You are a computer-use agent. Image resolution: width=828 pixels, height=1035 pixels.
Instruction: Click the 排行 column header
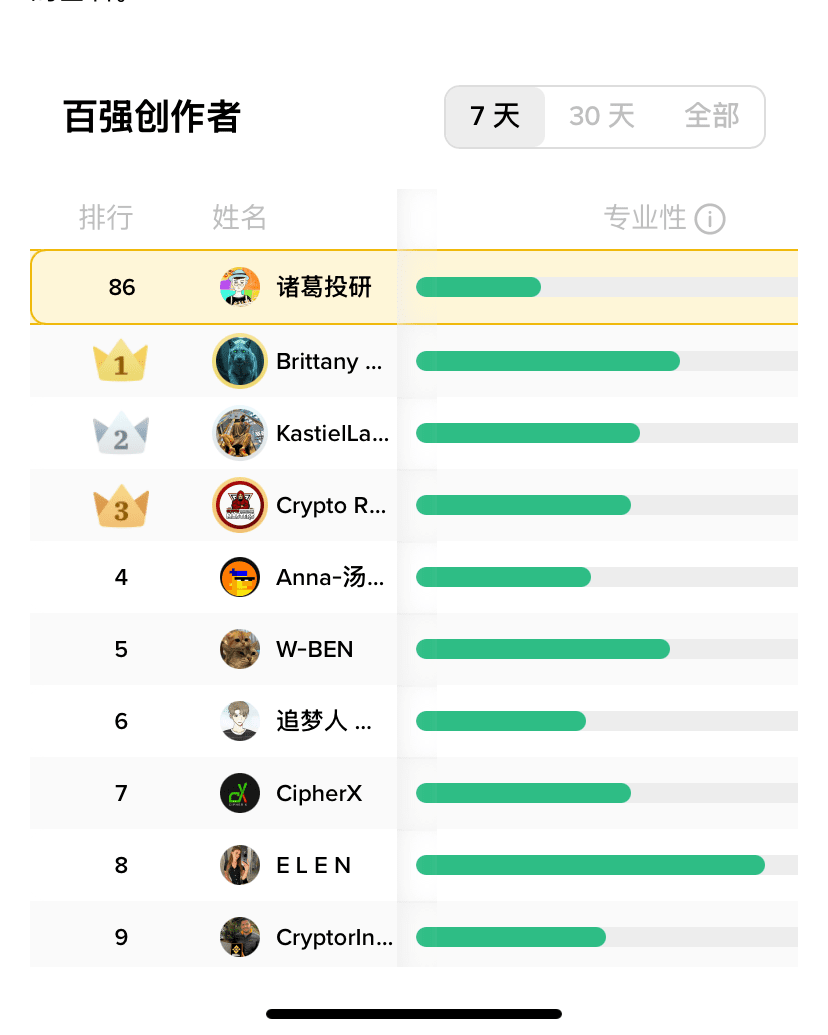106,217
